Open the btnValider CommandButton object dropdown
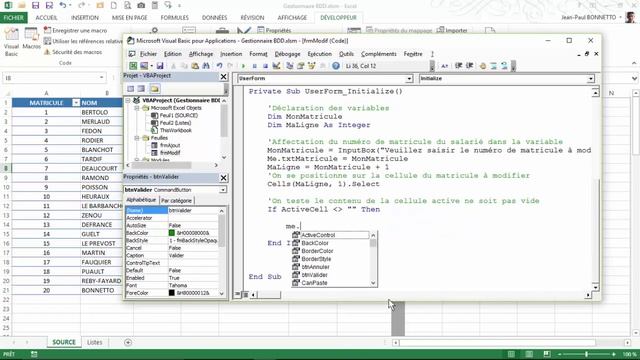The height and width of the screenshot is (360, 640). [x=223, y=190]
